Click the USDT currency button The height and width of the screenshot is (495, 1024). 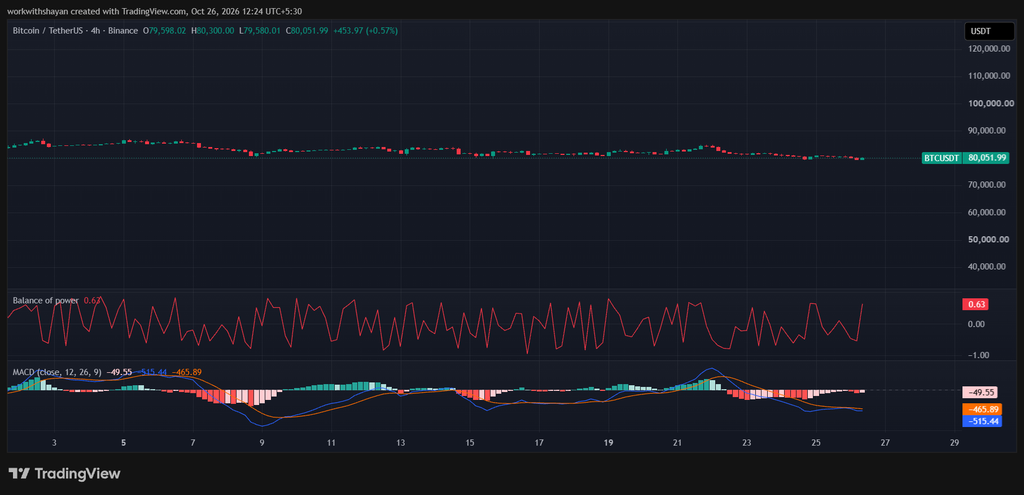pyautogui.click(x=989, y=31)
